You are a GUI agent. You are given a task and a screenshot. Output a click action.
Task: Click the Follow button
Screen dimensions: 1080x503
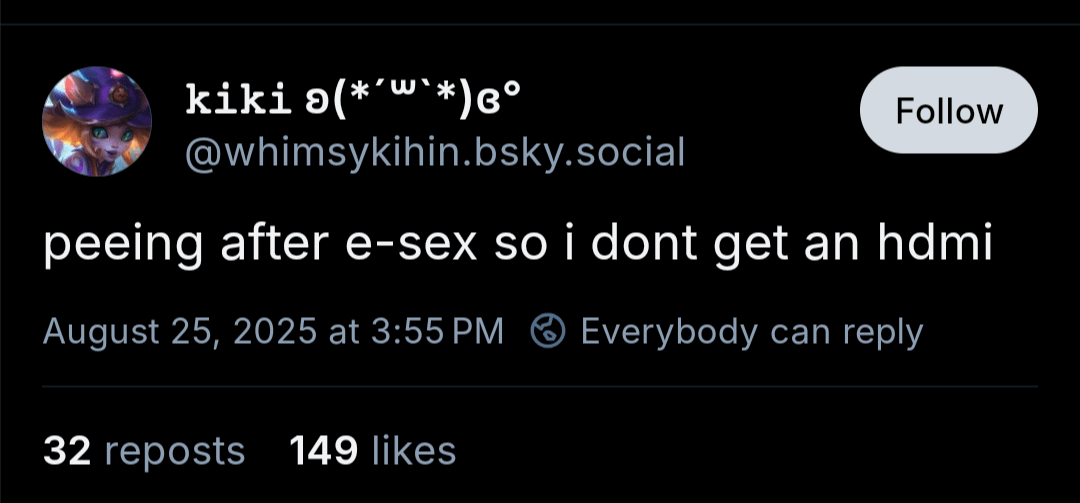948,110
